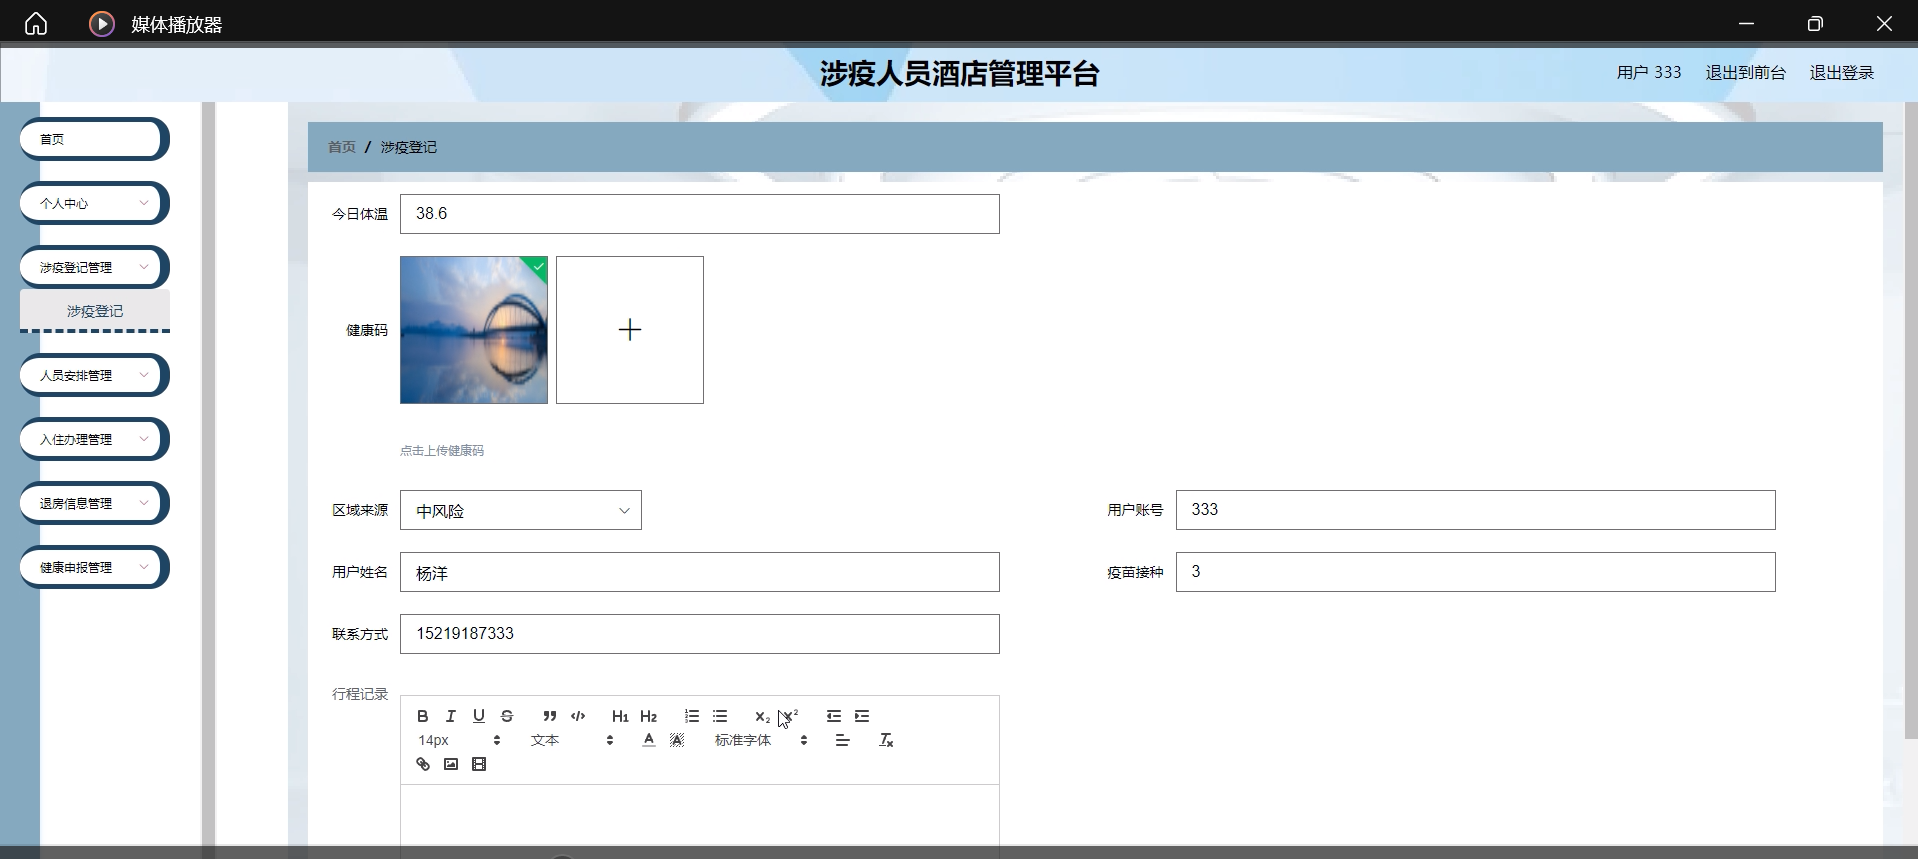The width and height of the screenshot is (1918, 859).
Task: Click 首页 in the breadcrumb
Action: 342,147
